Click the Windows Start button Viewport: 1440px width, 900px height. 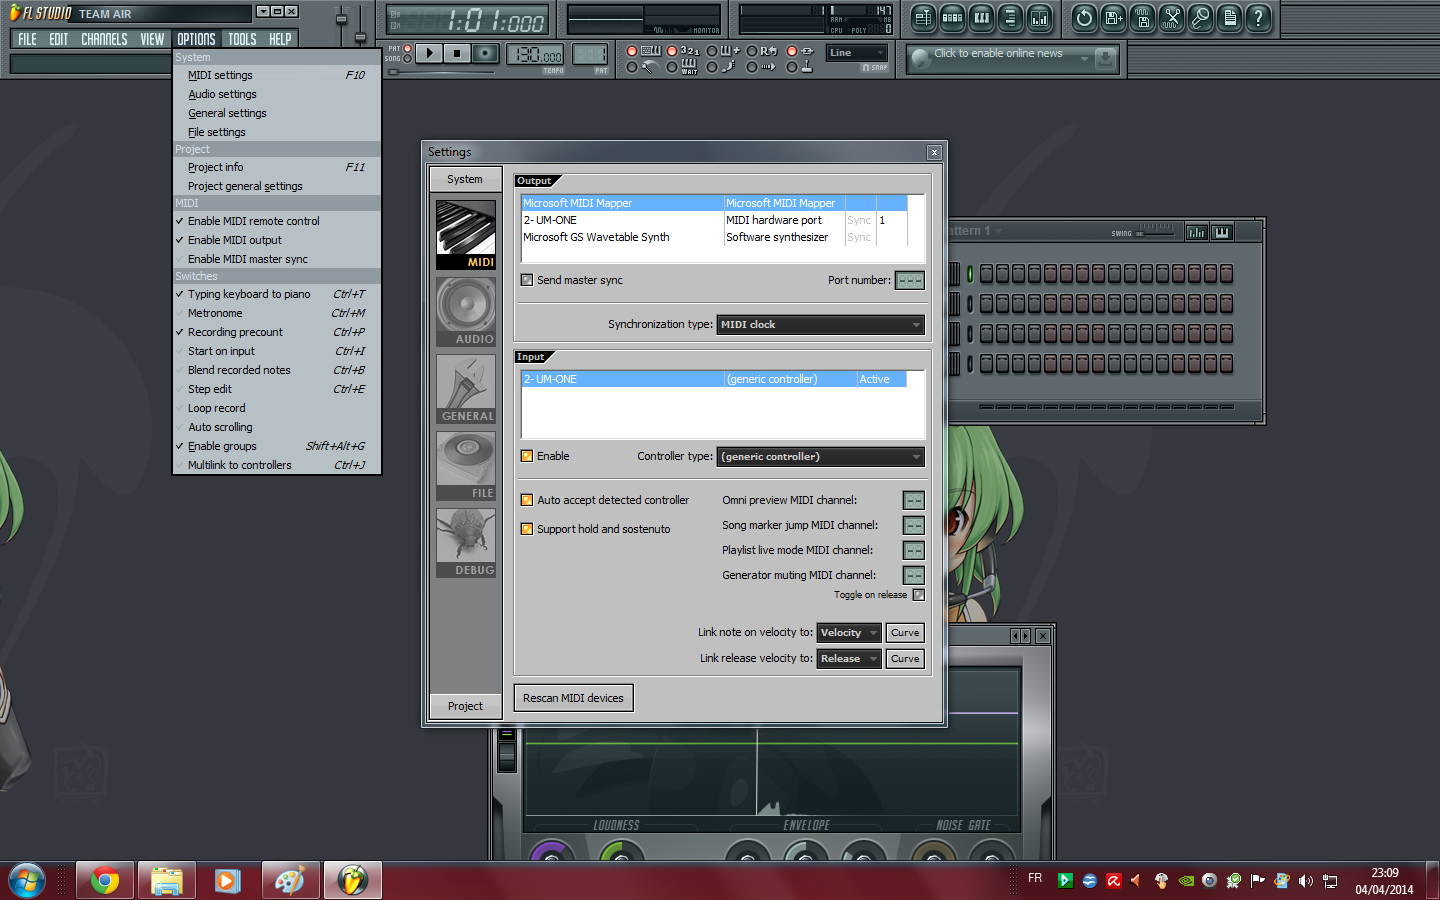coord(27,881)
